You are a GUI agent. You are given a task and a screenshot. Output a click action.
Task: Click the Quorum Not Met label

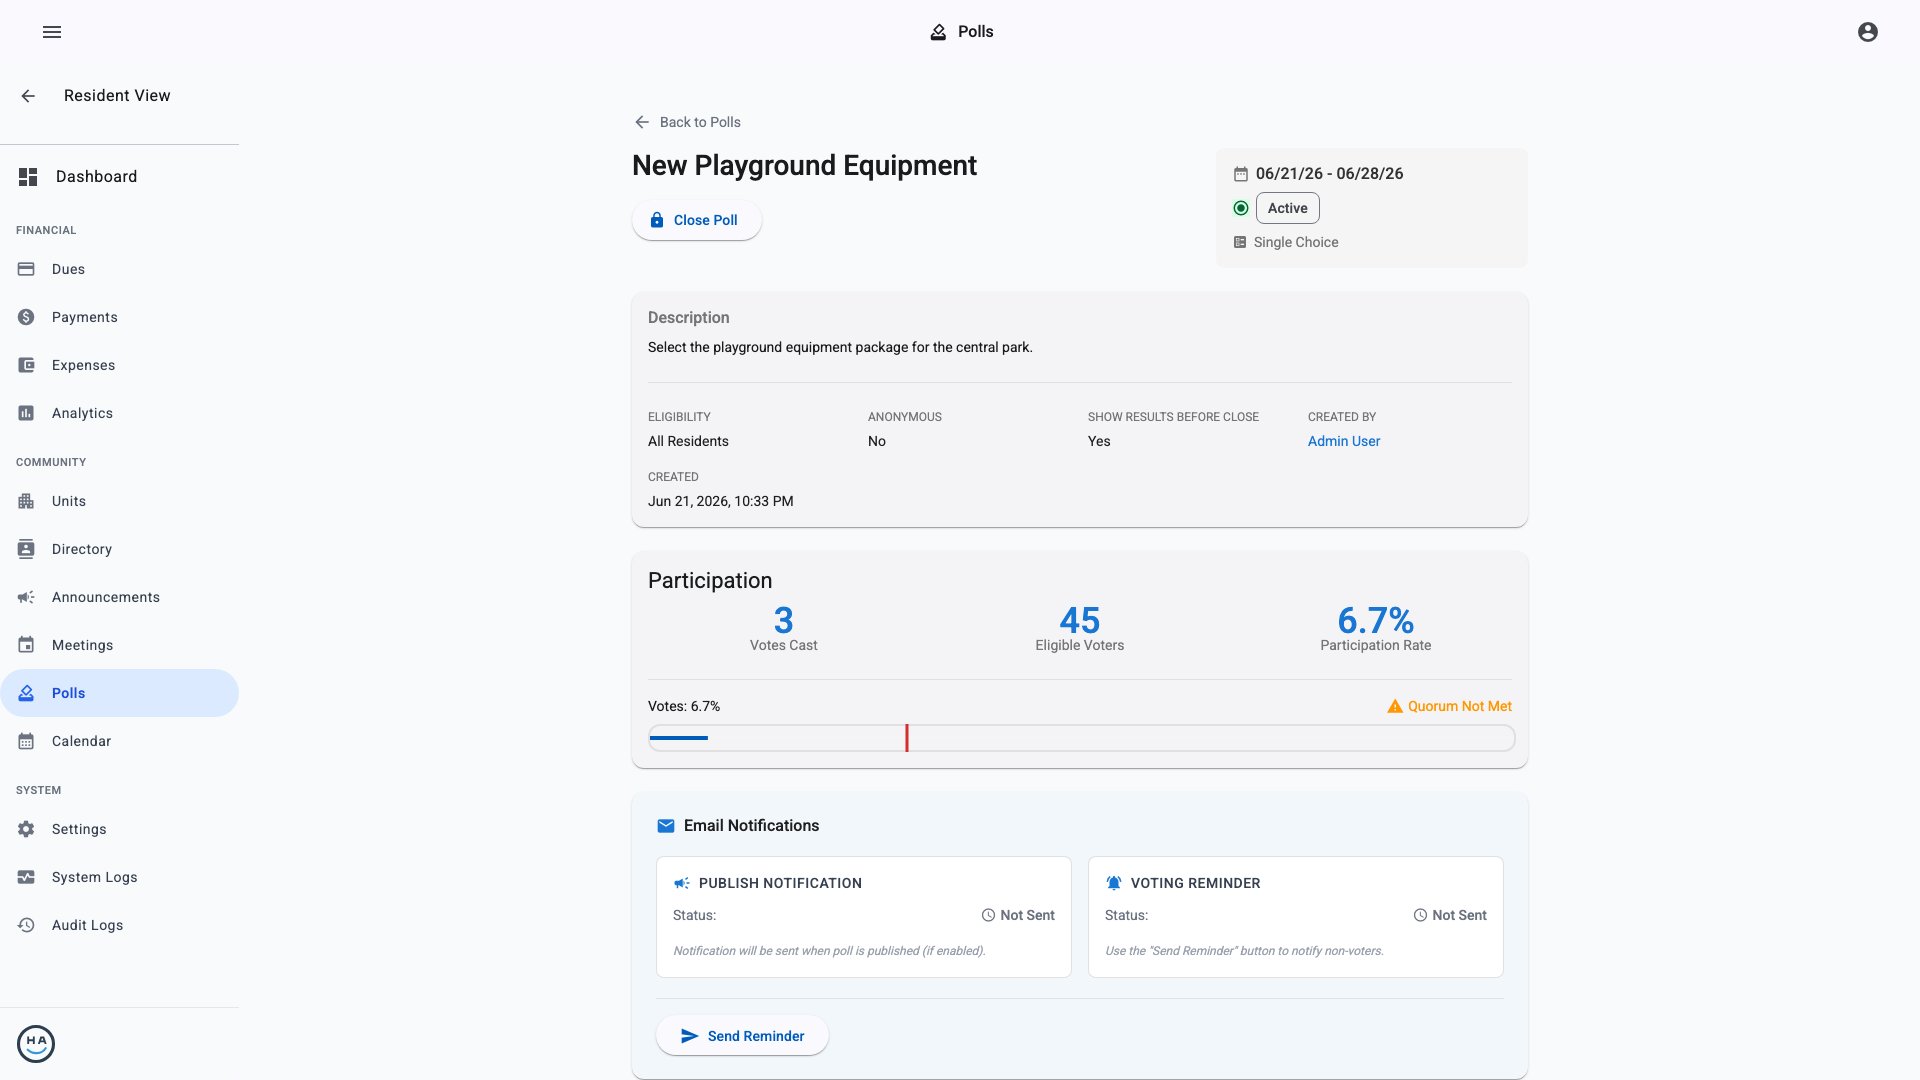[1459, 706]
